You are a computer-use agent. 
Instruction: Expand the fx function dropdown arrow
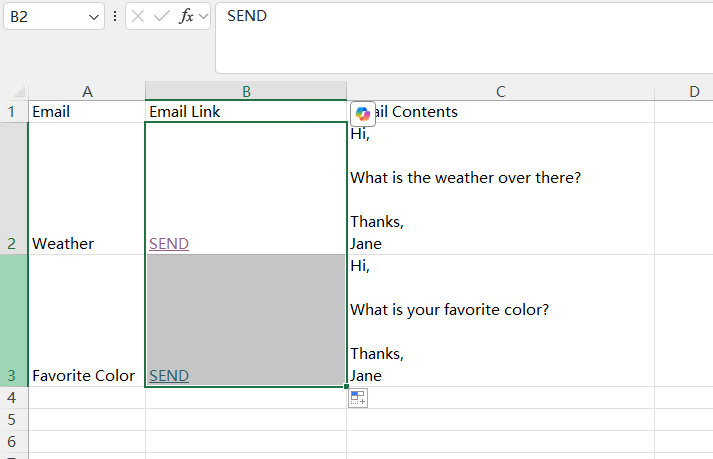click(x=203, y=17)
